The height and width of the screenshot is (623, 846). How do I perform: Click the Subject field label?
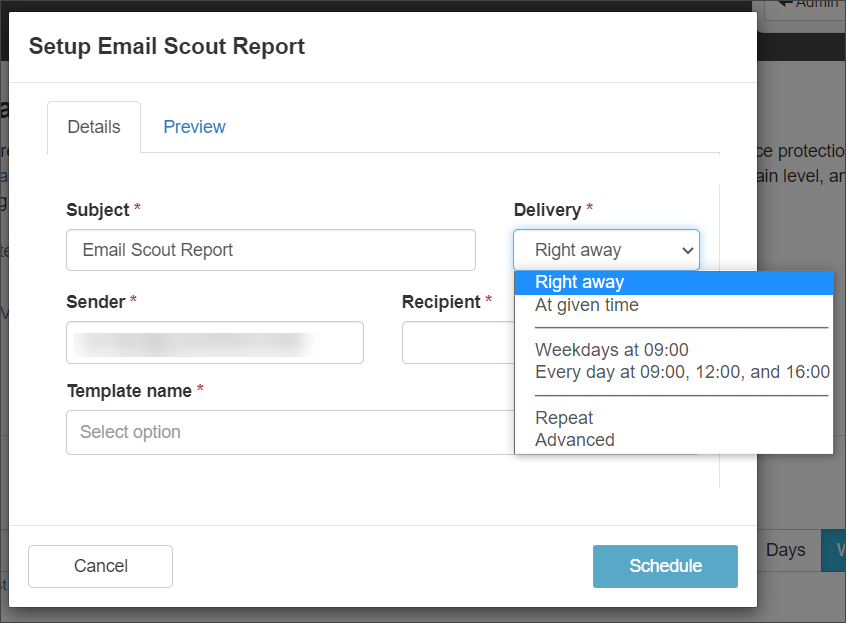pos(98,210)
